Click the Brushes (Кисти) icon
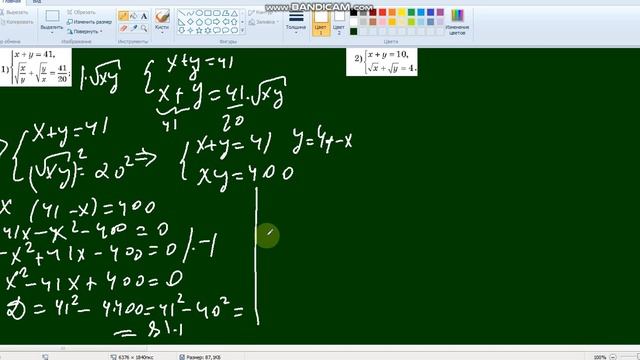Screen dimensions: 640x360 (162, 16)
